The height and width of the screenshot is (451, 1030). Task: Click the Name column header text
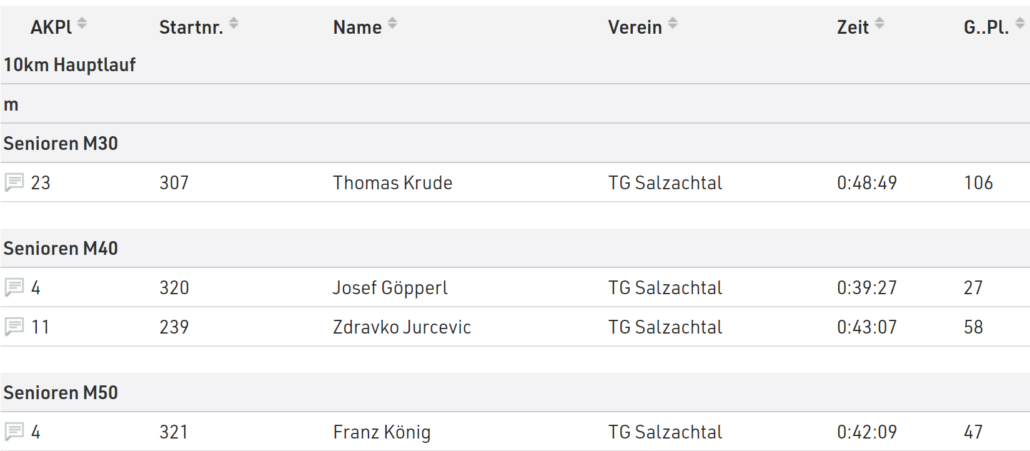(357, 27)
